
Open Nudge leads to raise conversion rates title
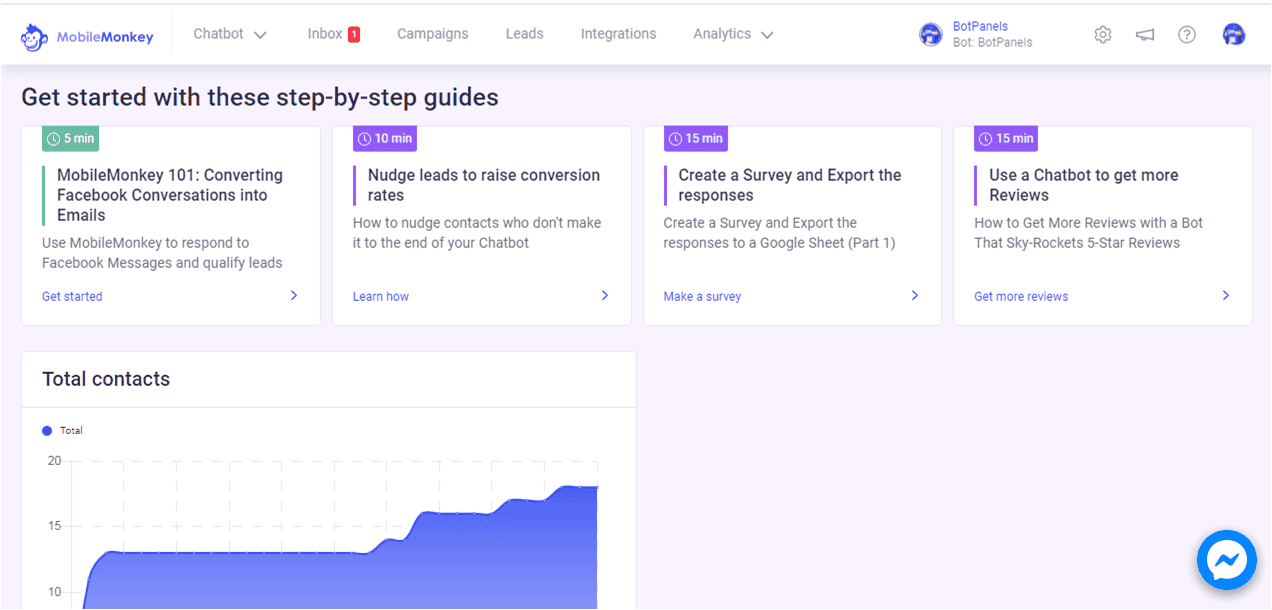coord(484,185)
